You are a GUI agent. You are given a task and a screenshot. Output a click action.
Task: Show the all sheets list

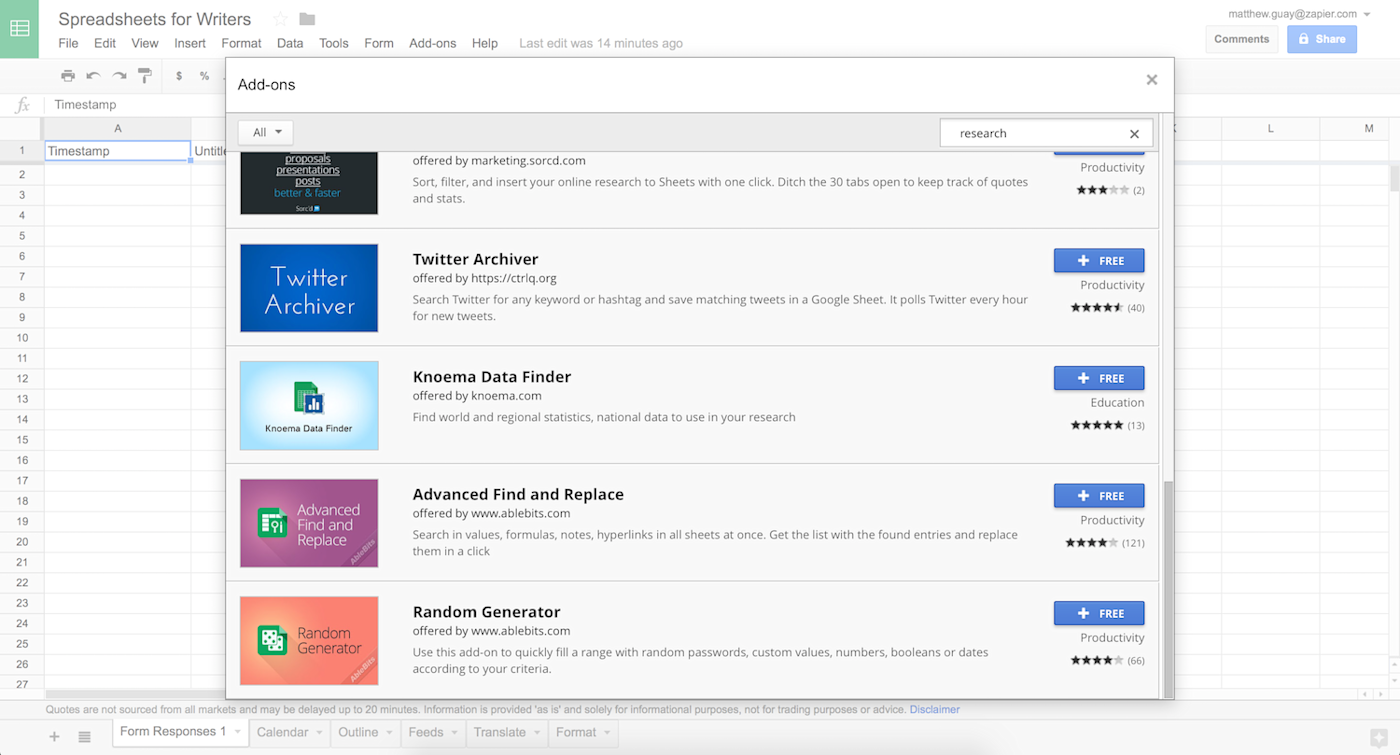85,737
